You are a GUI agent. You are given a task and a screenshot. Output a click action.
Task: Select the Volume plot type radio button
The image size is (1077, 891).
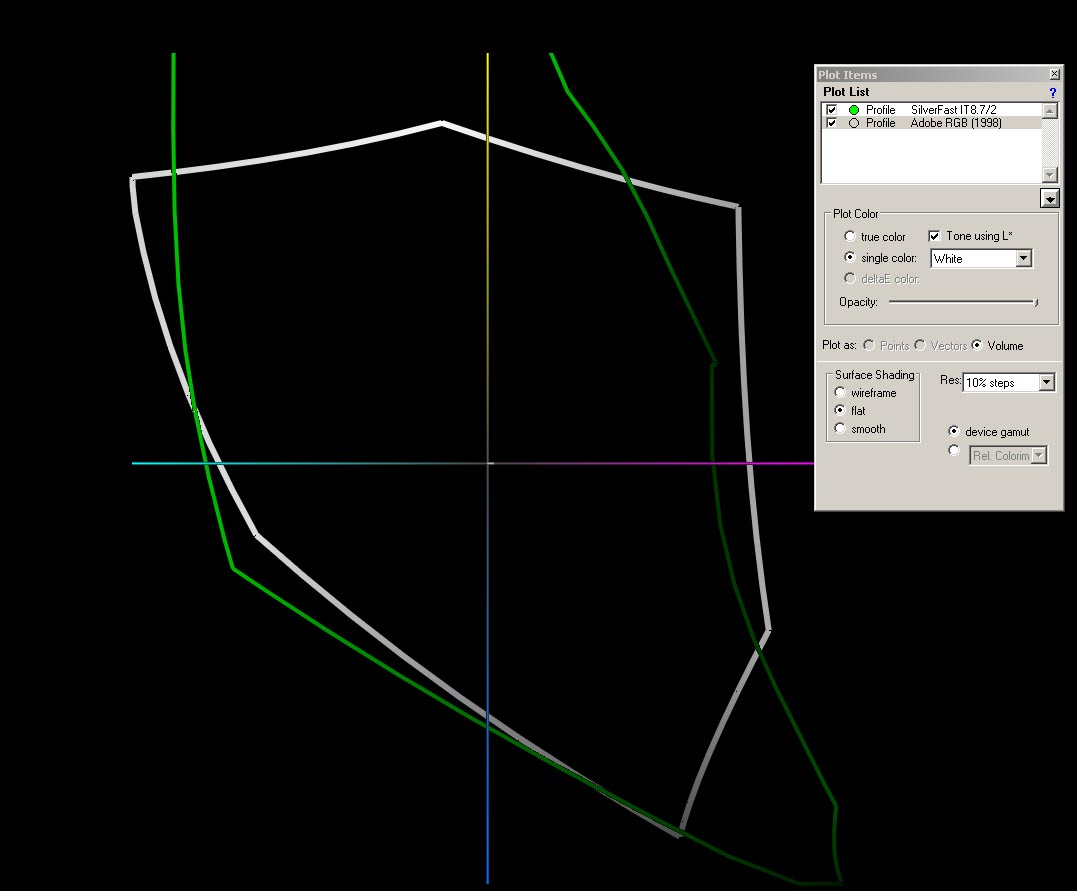pos(977,345)
